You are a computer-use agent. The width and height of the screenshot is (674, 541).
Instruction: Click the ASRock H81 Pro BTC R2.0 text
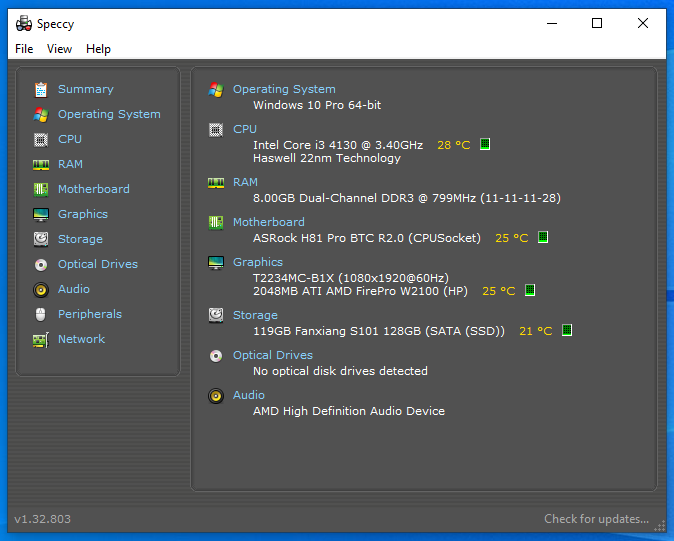(x=367, y=238)
